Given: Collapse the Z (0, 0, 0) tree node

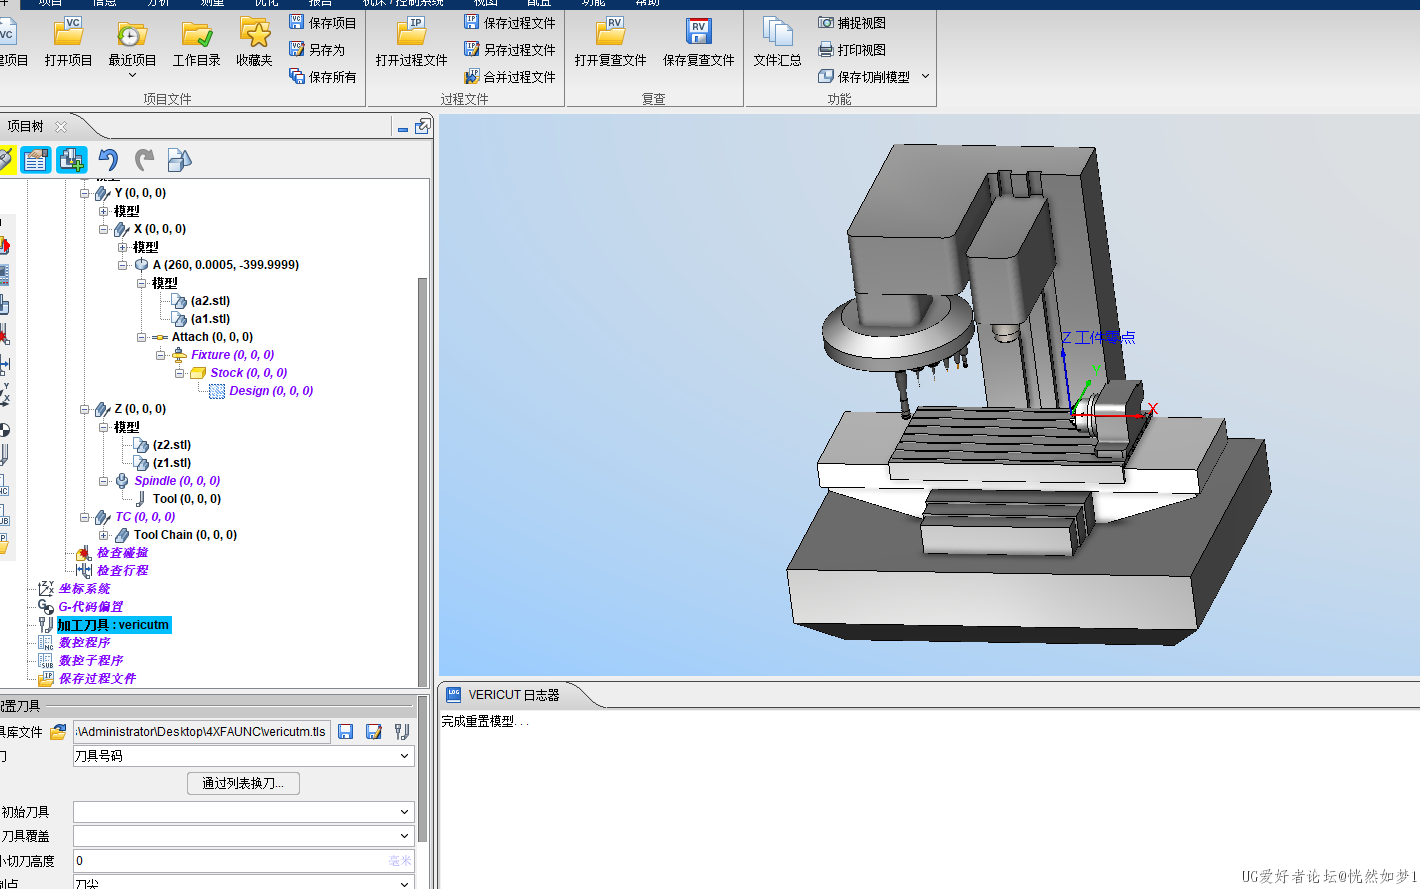Looking at the screenshot, I should tap(85, 409).
